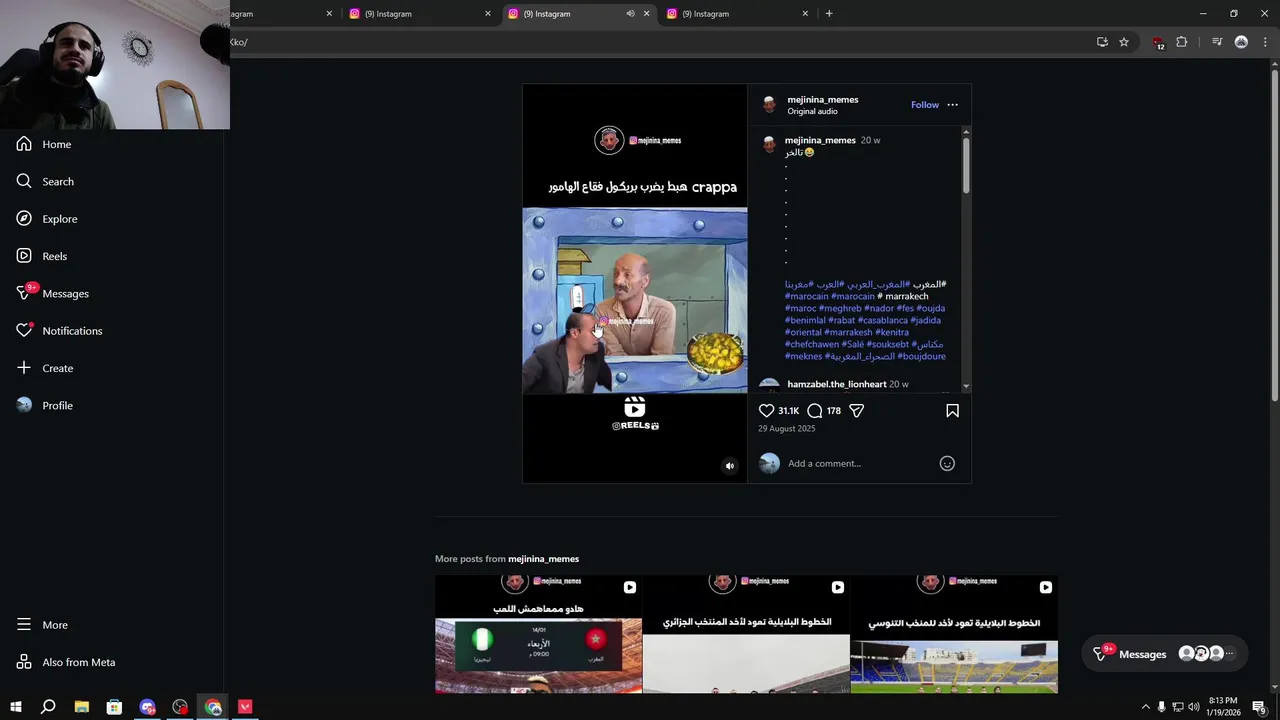Follow mejinina_memes

click(925, 105)
